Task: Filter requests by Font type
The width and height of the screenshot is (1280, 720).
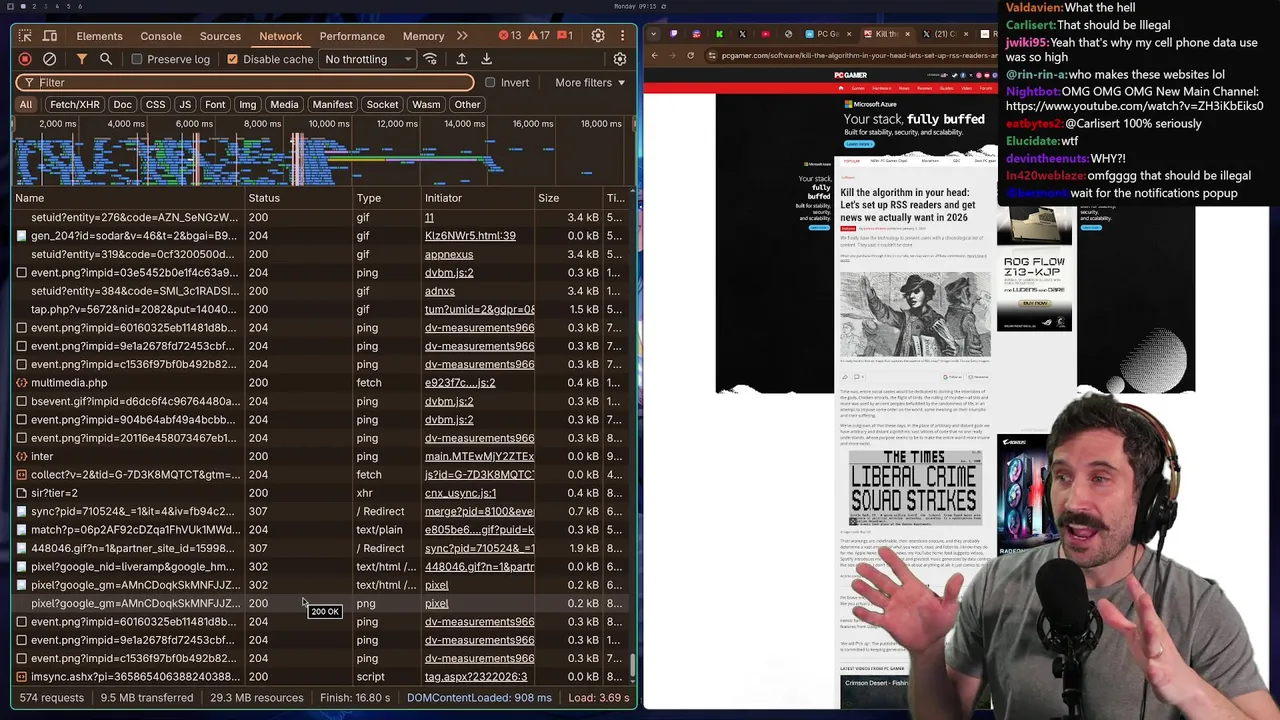Action: [215, 104]
